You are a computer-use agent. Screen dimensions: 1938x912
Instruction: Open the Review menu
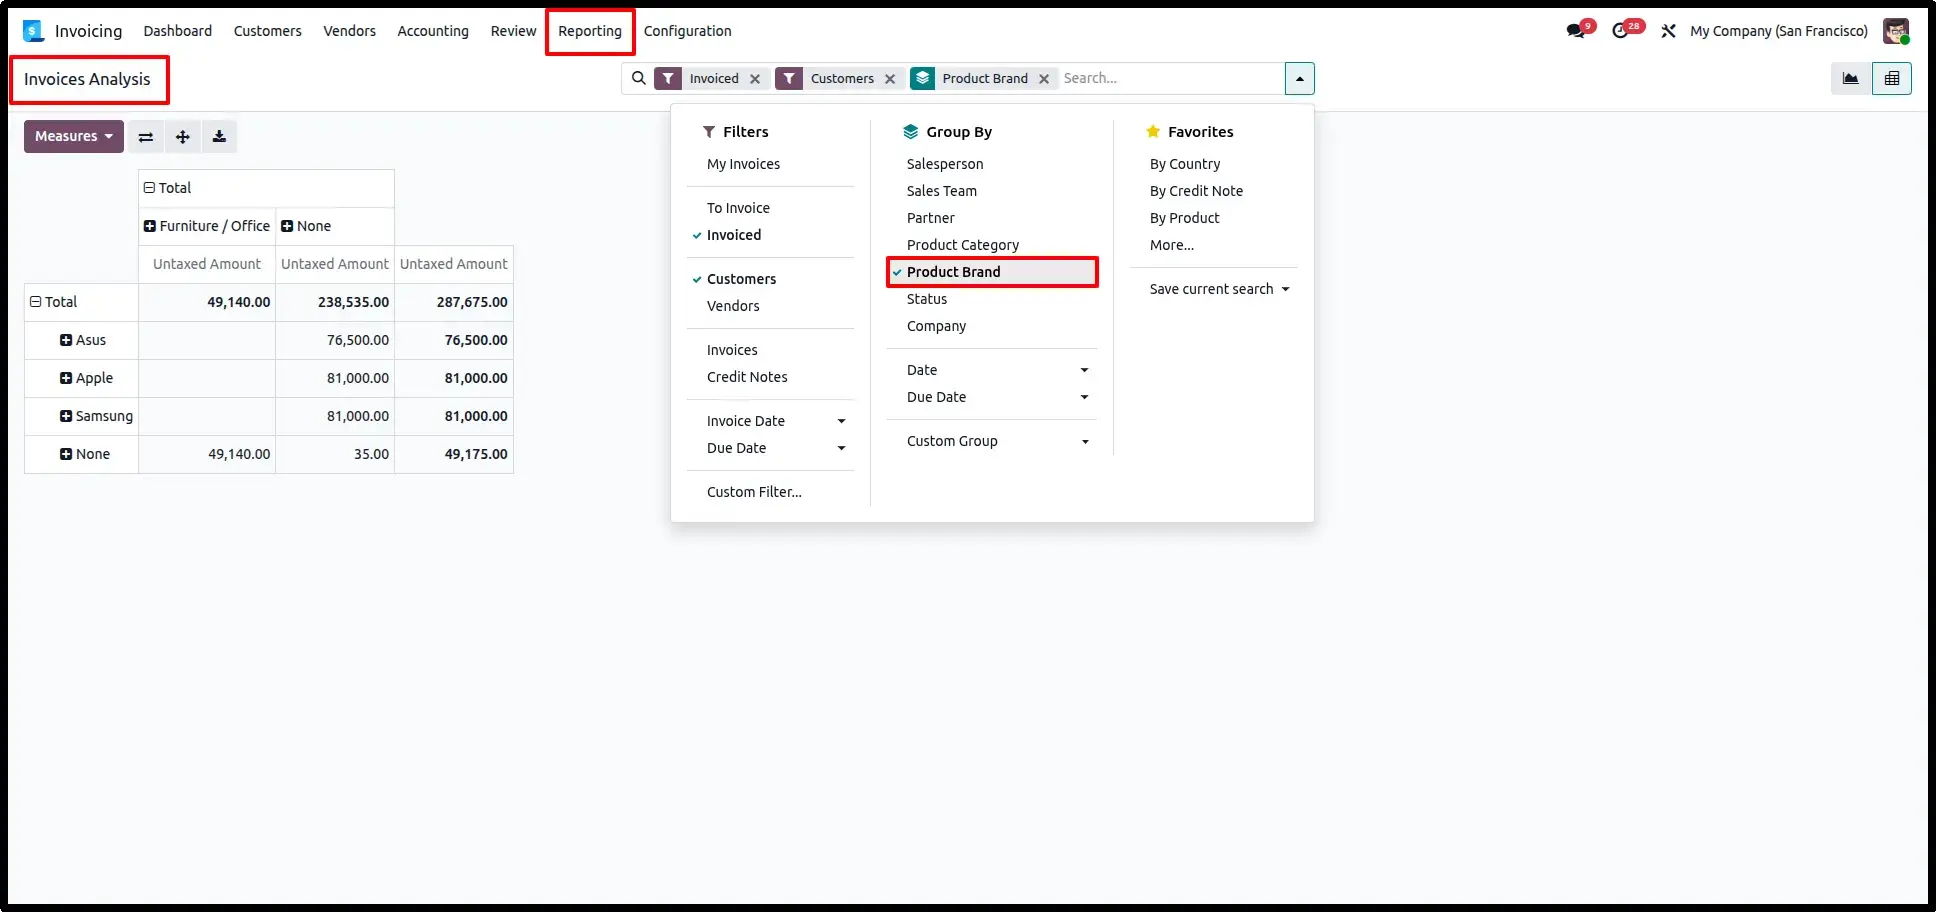[513, 31]
